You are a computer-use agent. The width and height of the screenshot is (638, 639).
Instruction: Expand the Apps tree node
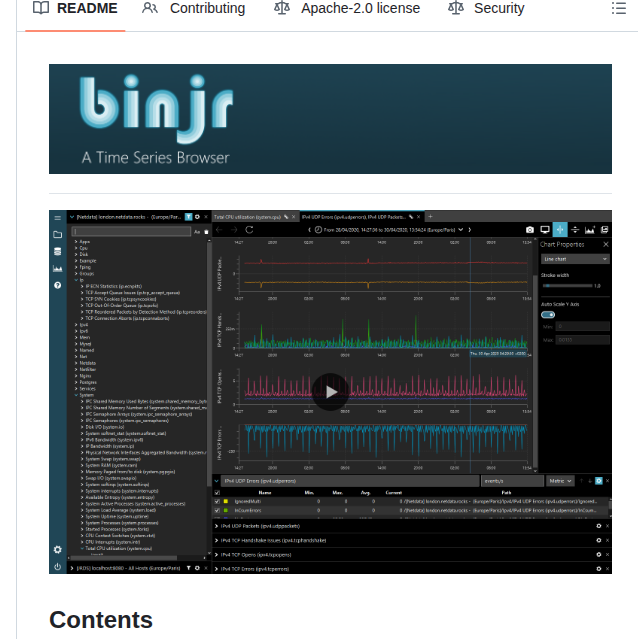[x=76, y=242]
